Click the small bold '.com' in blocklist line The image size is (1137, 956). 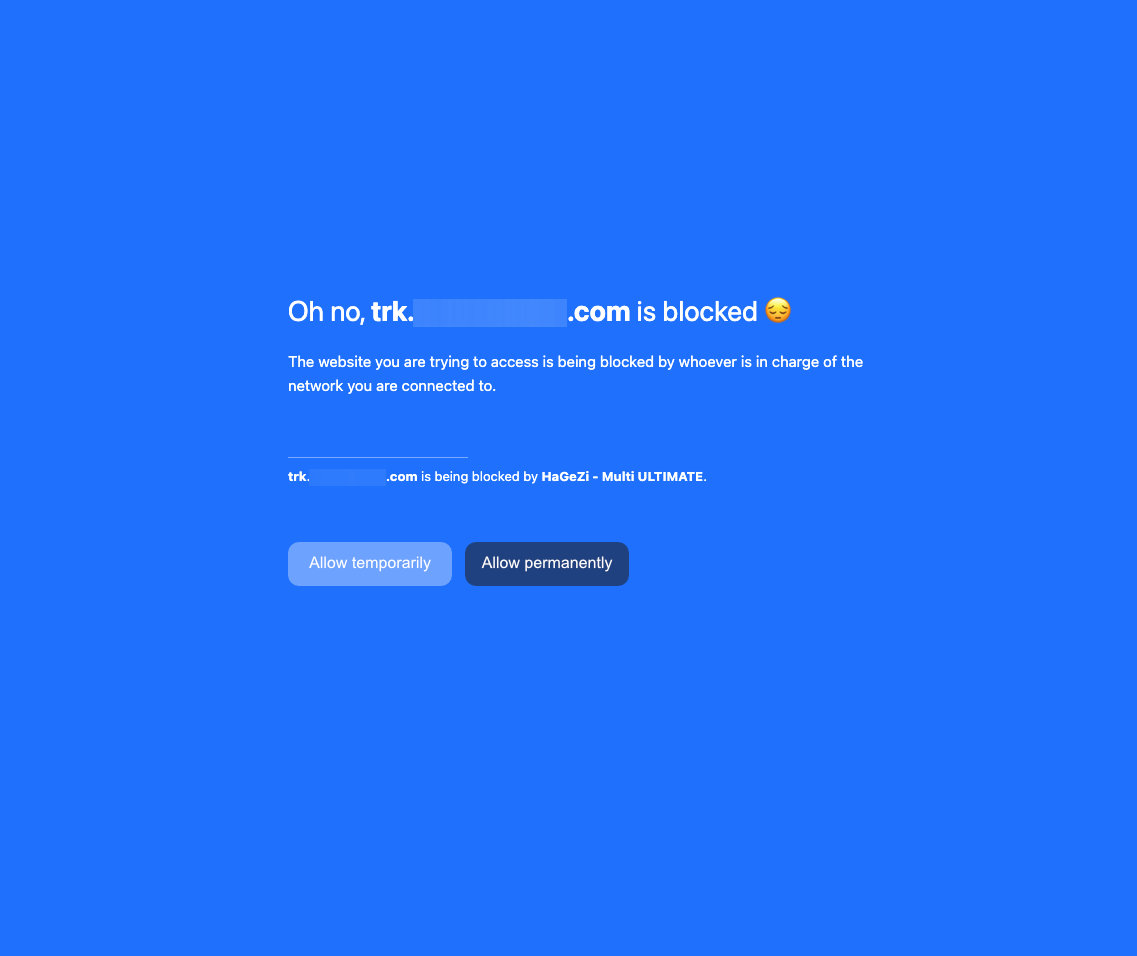pyautogui.click(x=402, y=477)
